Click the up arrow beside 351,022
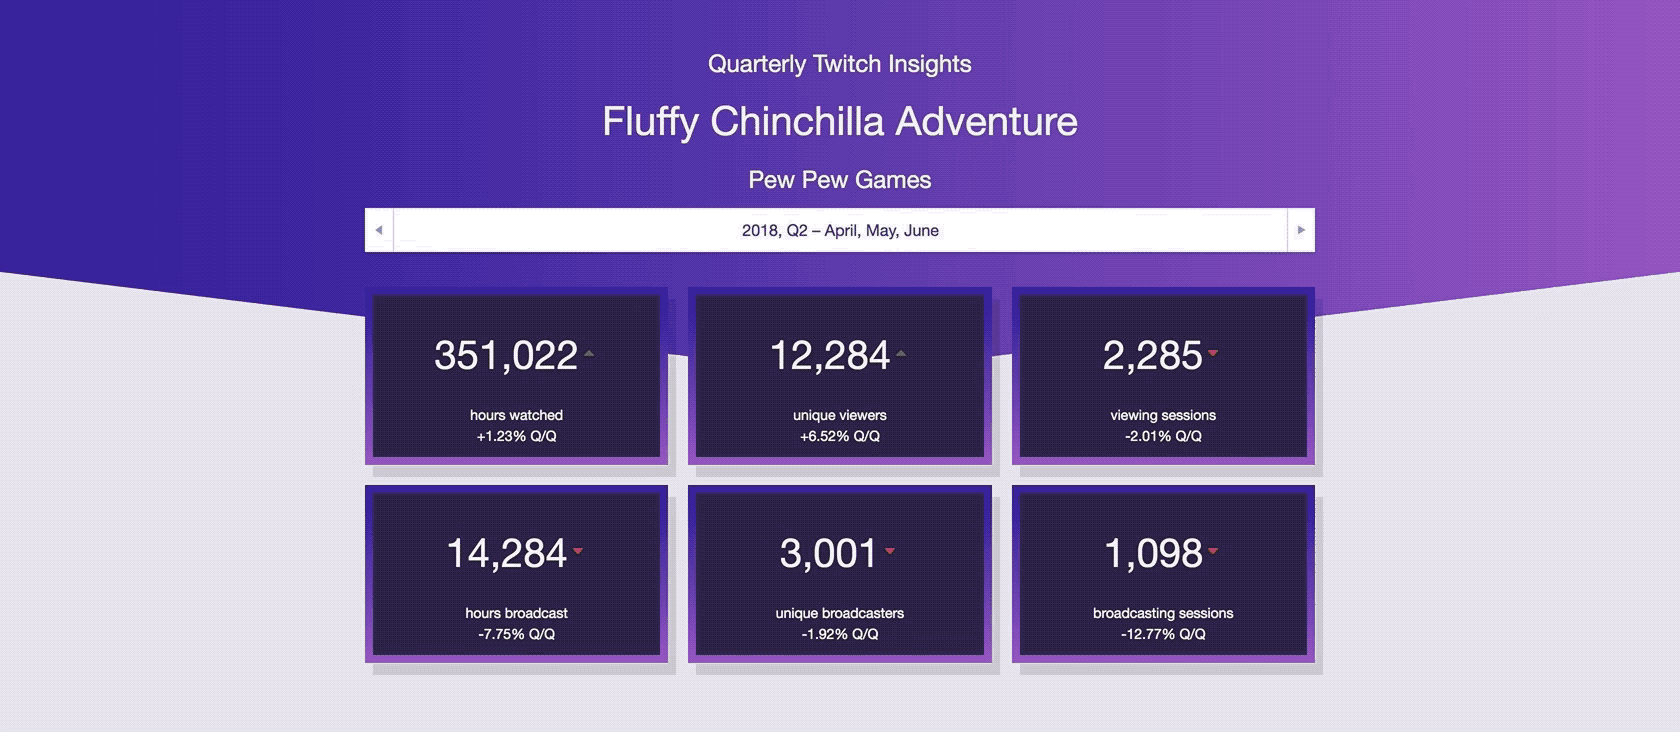The width and height of the screenshot is (1680, 732). 589,353
